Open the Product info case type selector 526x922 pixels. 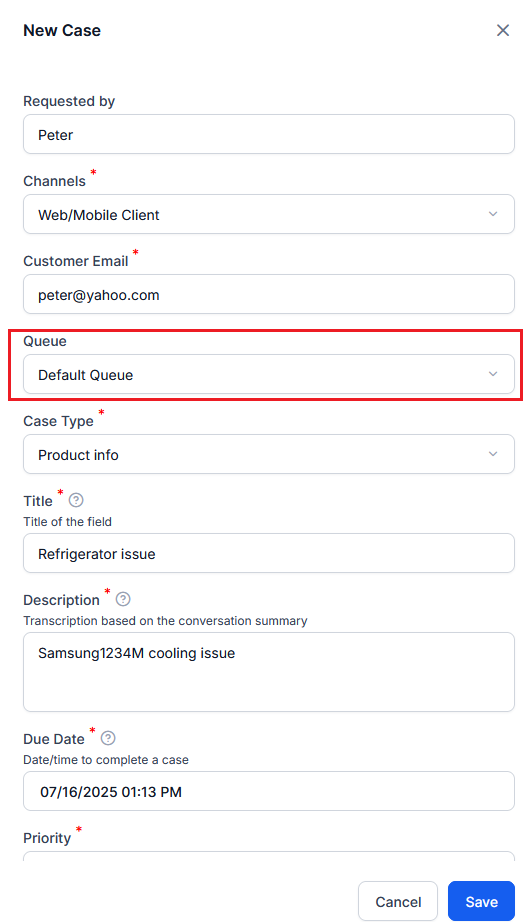point(269,454)
